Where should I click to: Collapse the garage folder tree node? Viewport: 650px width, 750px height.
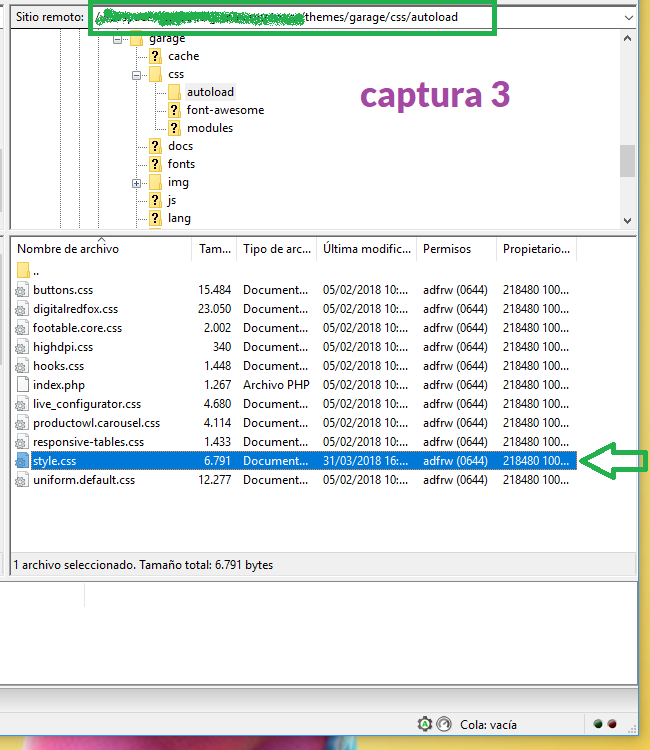tap(118, 39)
